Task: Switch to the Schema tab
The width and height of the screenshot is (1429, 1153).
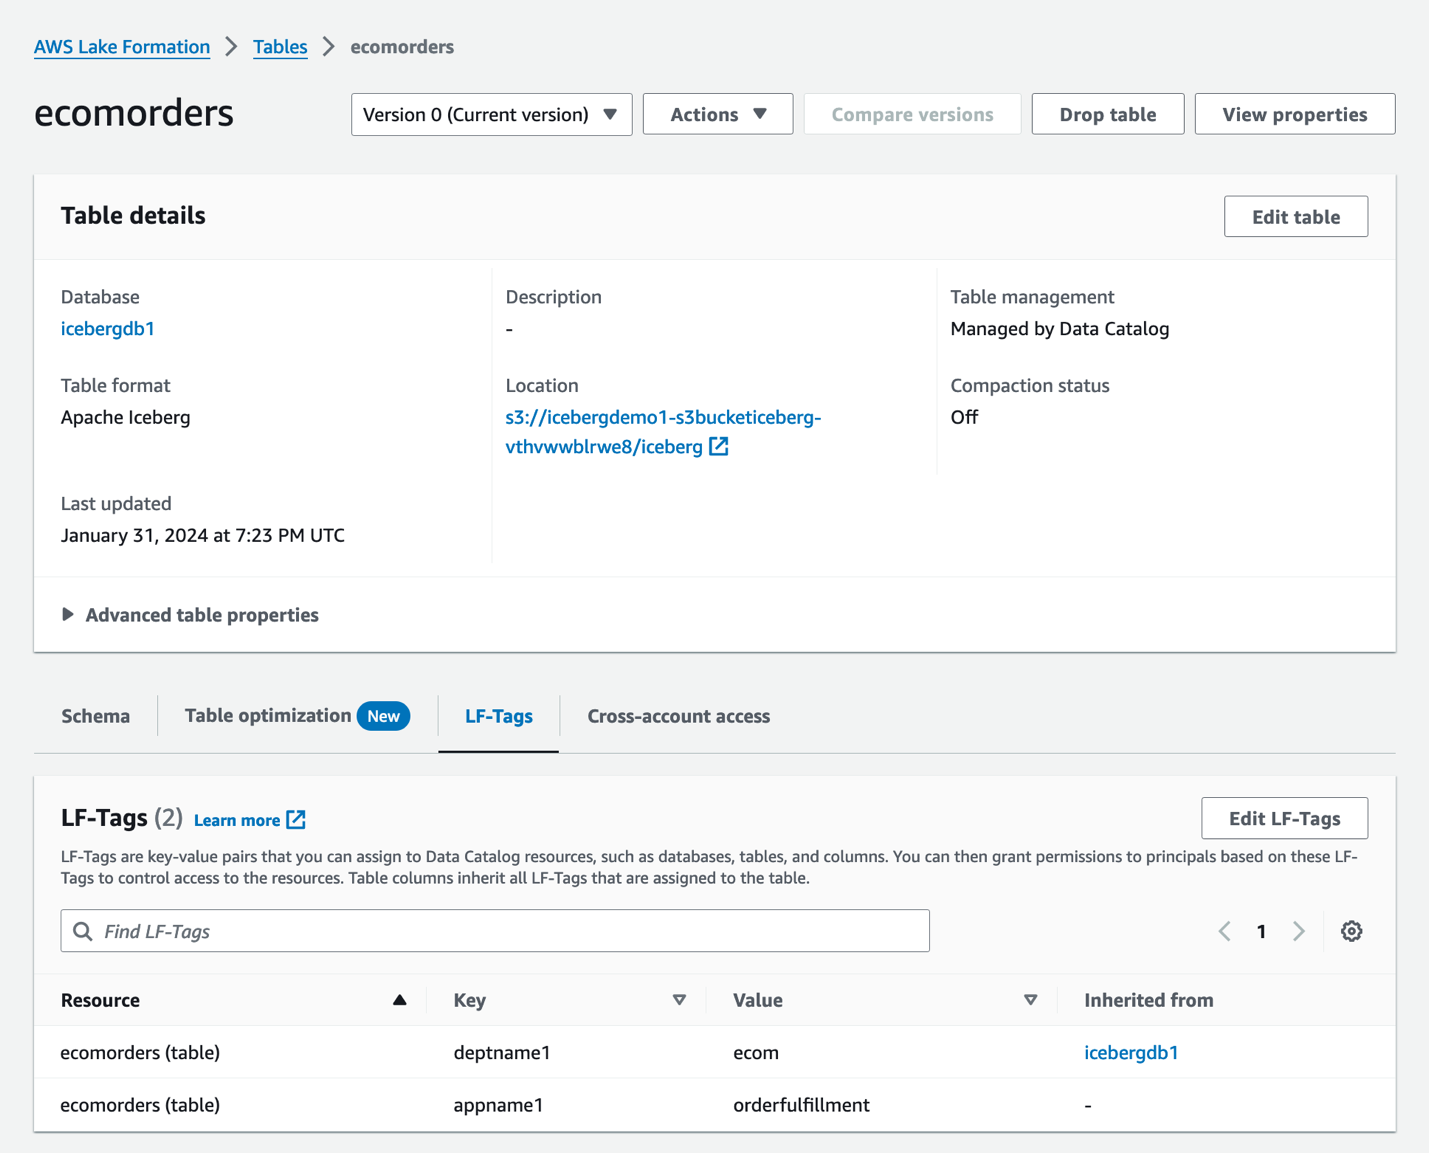Action: click(x=96, y=716)
